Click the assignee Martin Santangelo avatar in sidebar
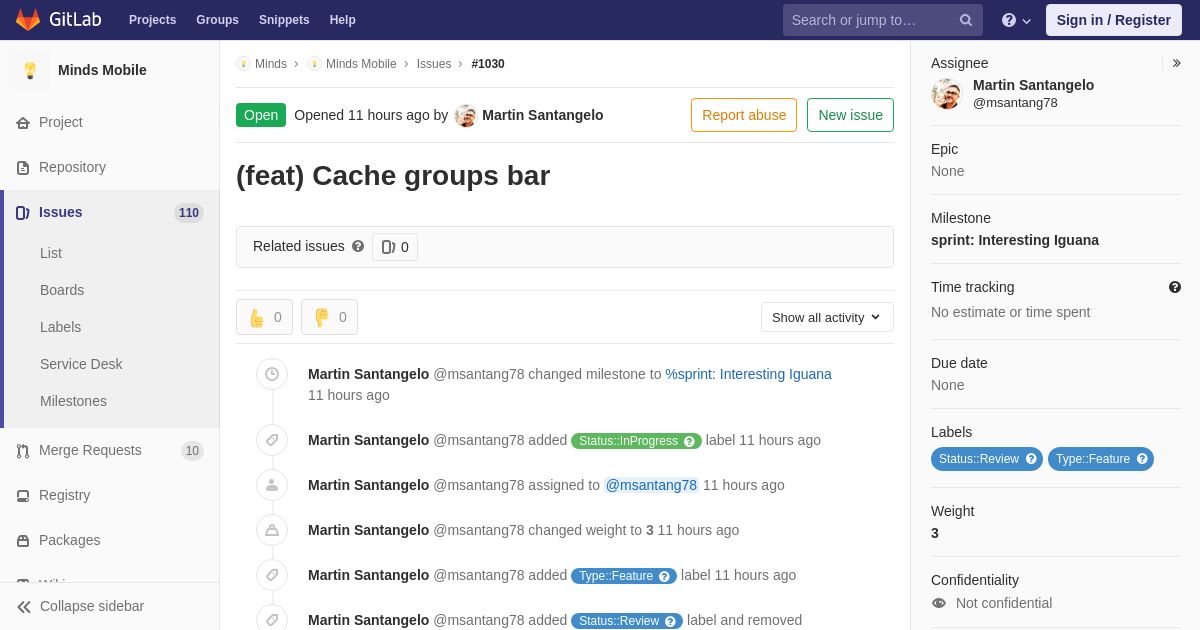 (x=946, y=94)
